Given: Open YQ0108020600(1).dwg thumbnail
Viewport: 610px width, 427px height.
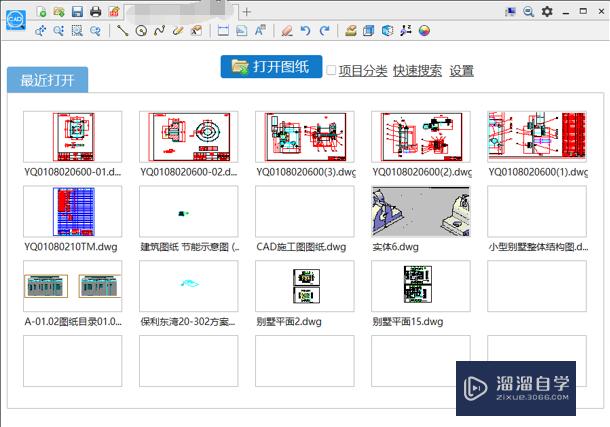Looking at the screenshot, I should coord(537,136).
